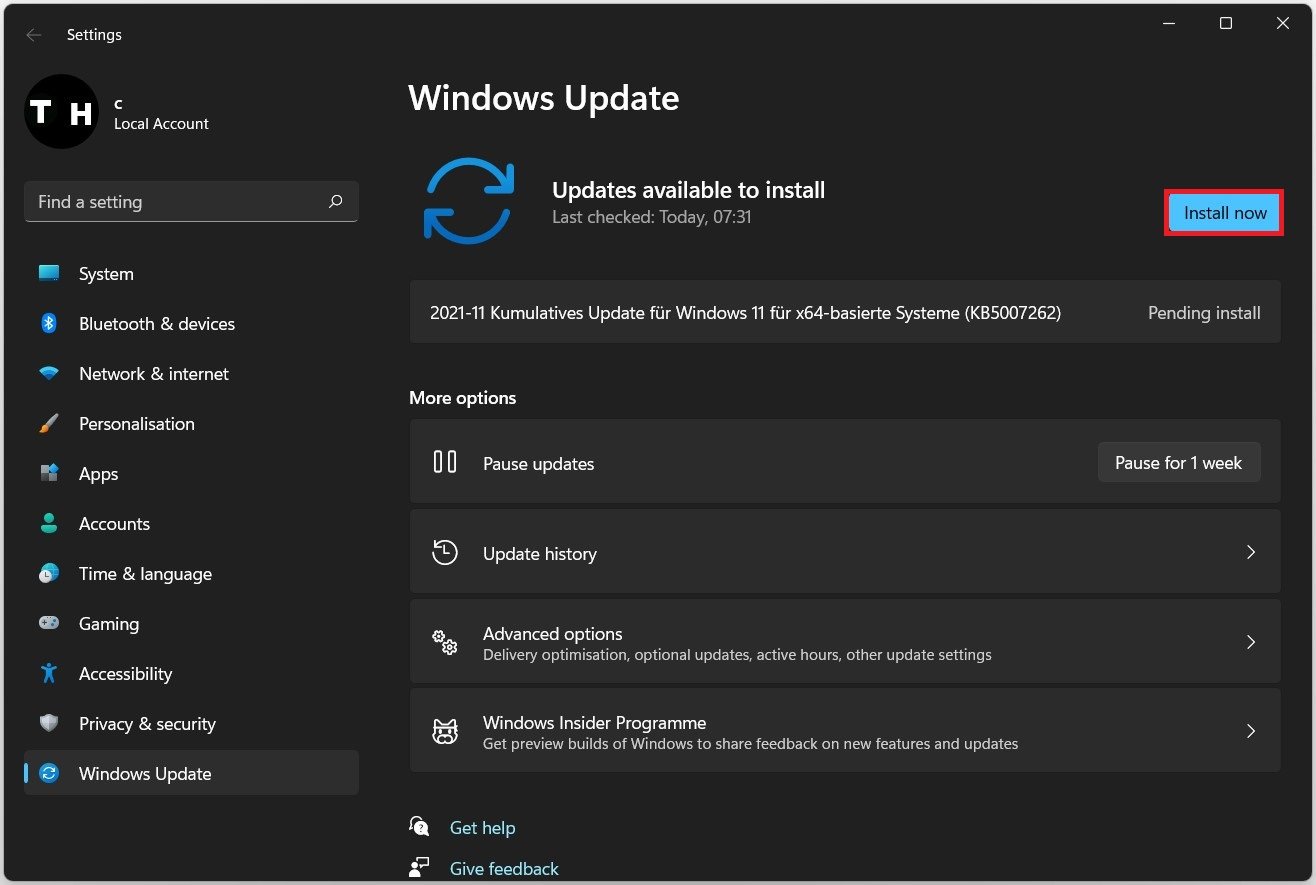The image size is (1316, 885).
Task: Click the Local Account label
Action: click(x=161, y=124)
